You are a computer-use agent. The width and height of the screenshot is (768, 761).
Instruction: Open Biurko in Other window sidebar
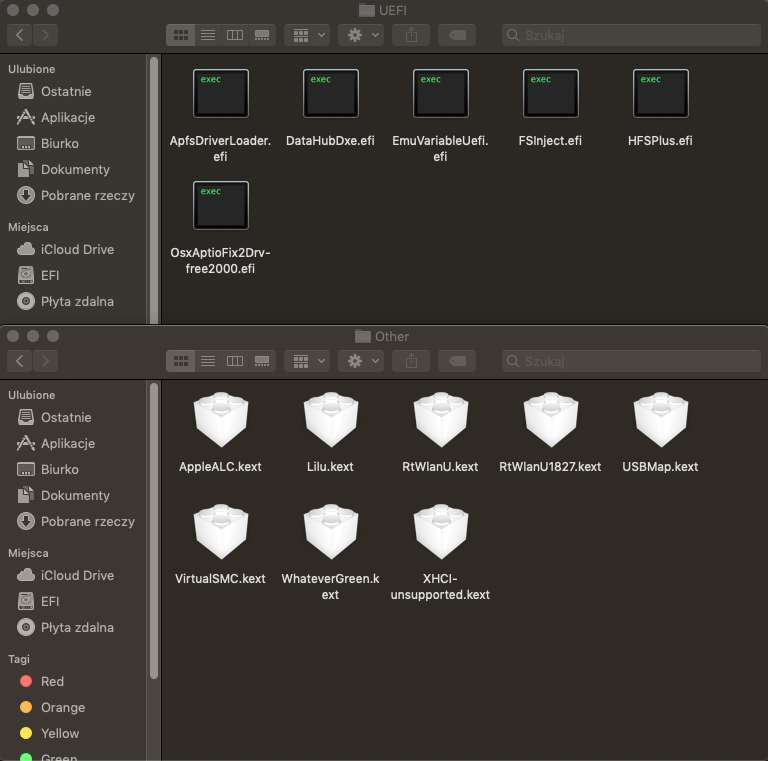pos(73,470)
